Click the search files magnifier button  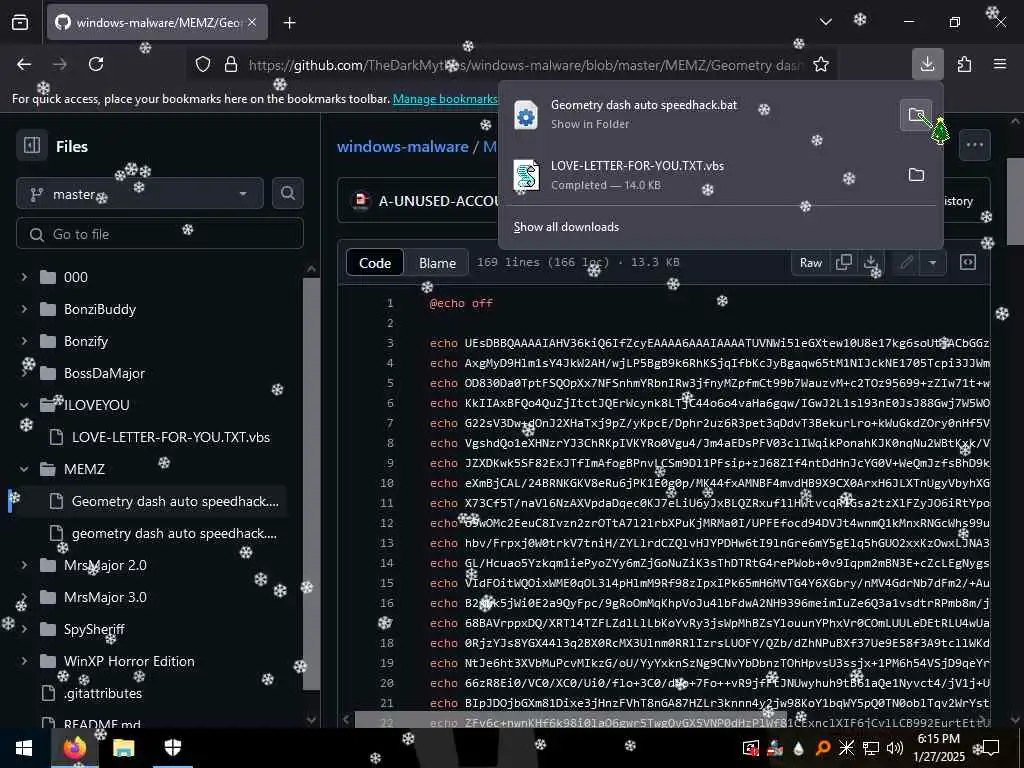(x=288, y=194)
